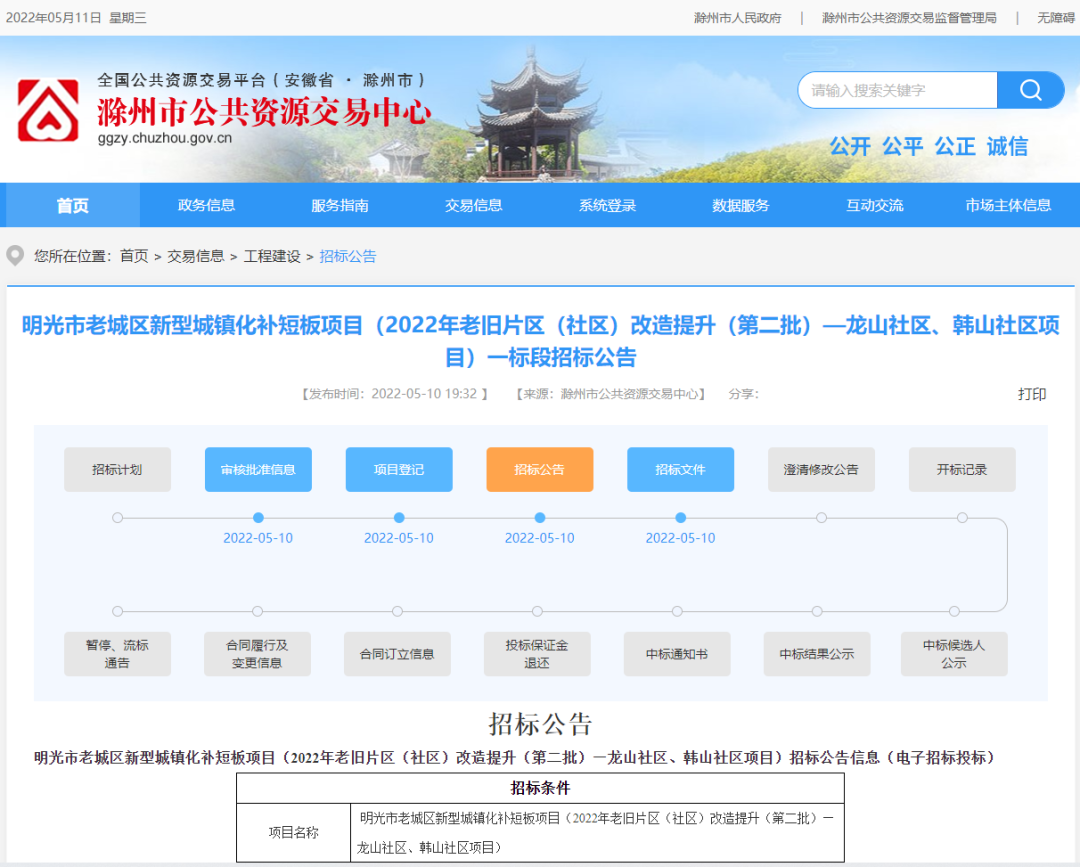The height and width of the screenshot is (867, 1080).
Task: Switch to the 交易信息 navigation tab
Action: coord(473,205)
